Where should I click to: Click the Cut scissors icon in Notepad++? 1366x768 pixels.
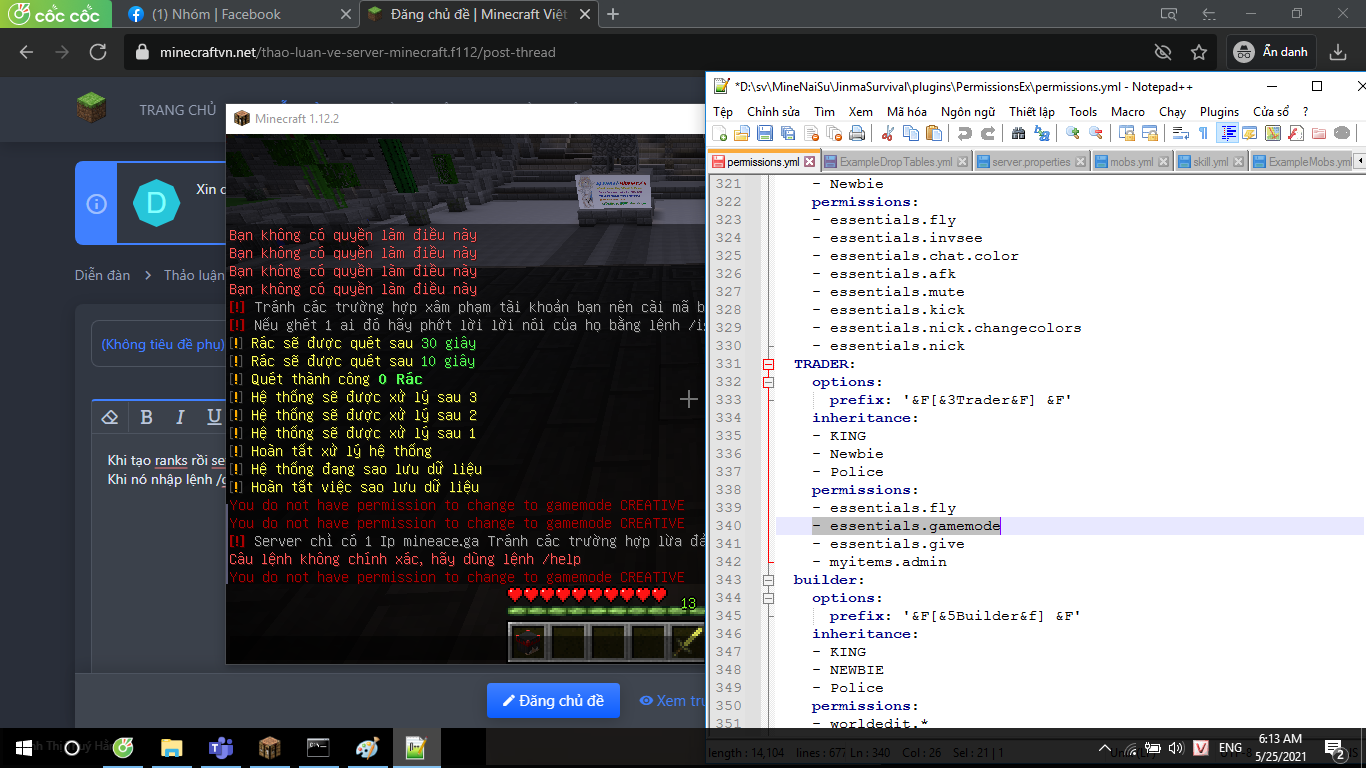point(886,133)
